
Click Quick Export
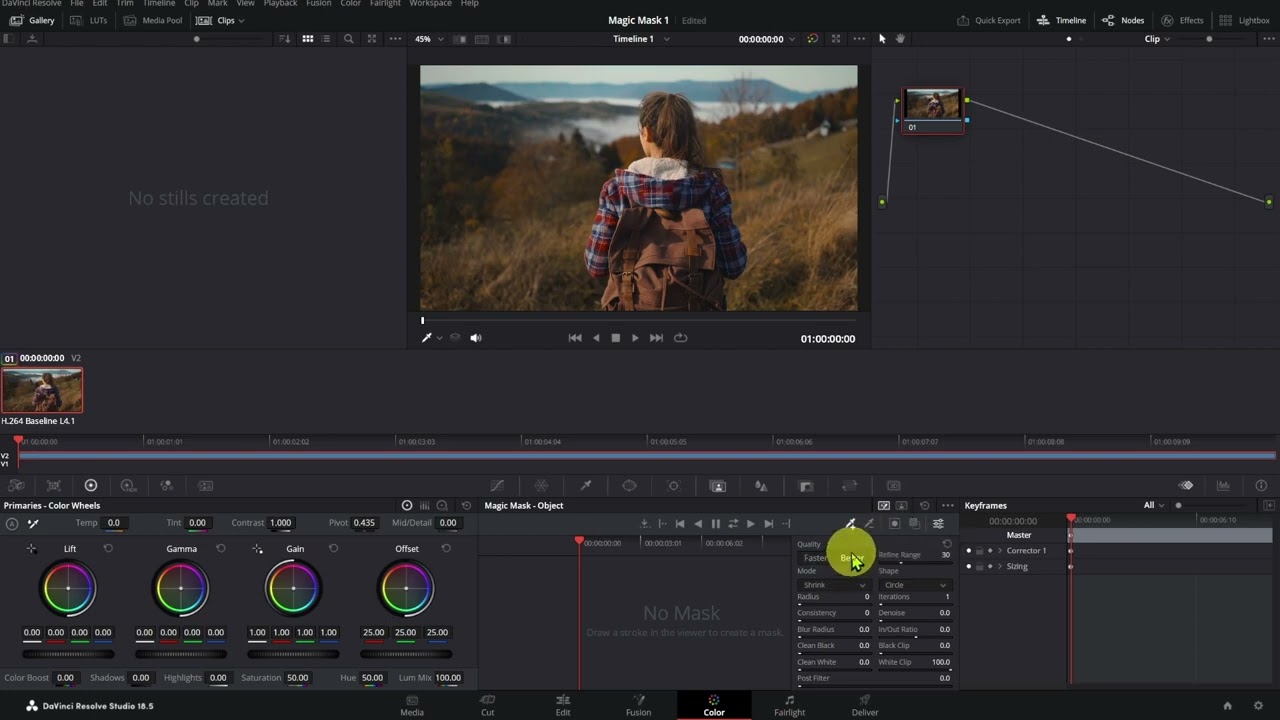point(989,20)
